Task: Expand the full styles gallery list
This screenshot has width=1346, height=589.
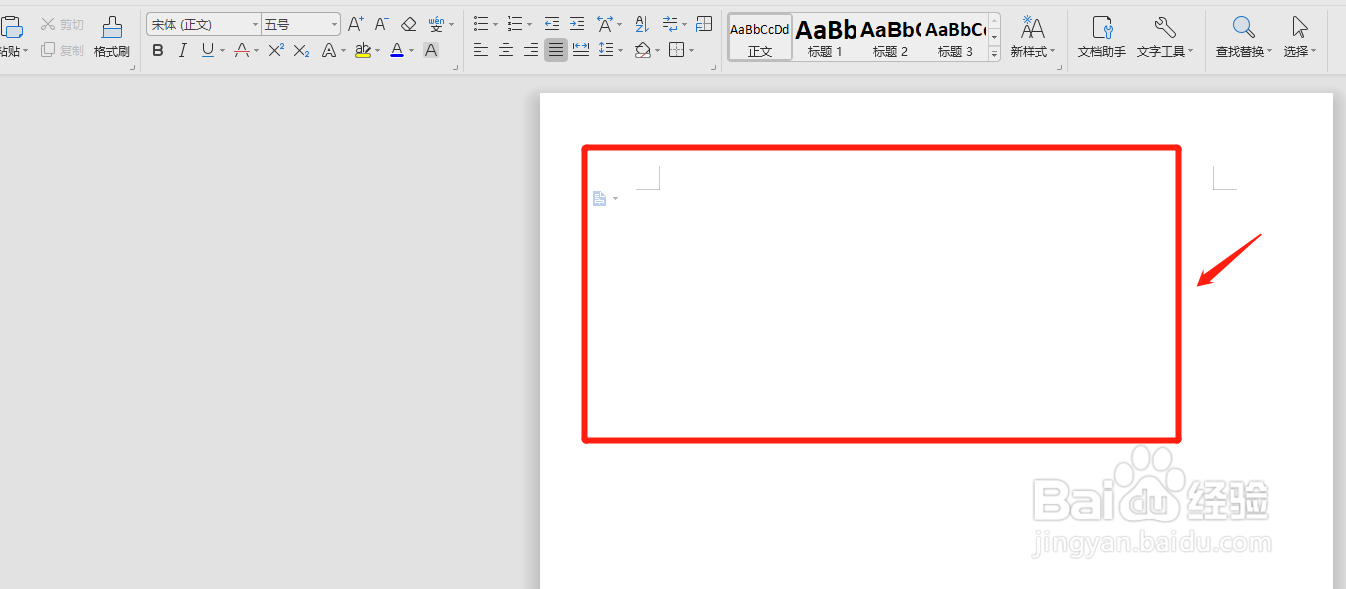Action: coord(994,54)
